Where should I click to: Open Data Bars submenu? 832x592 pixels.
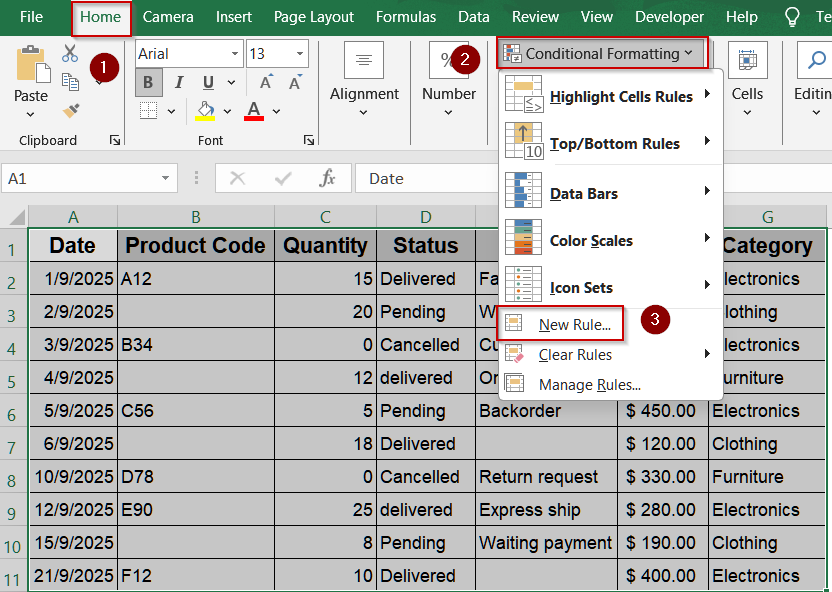point(610,193)
